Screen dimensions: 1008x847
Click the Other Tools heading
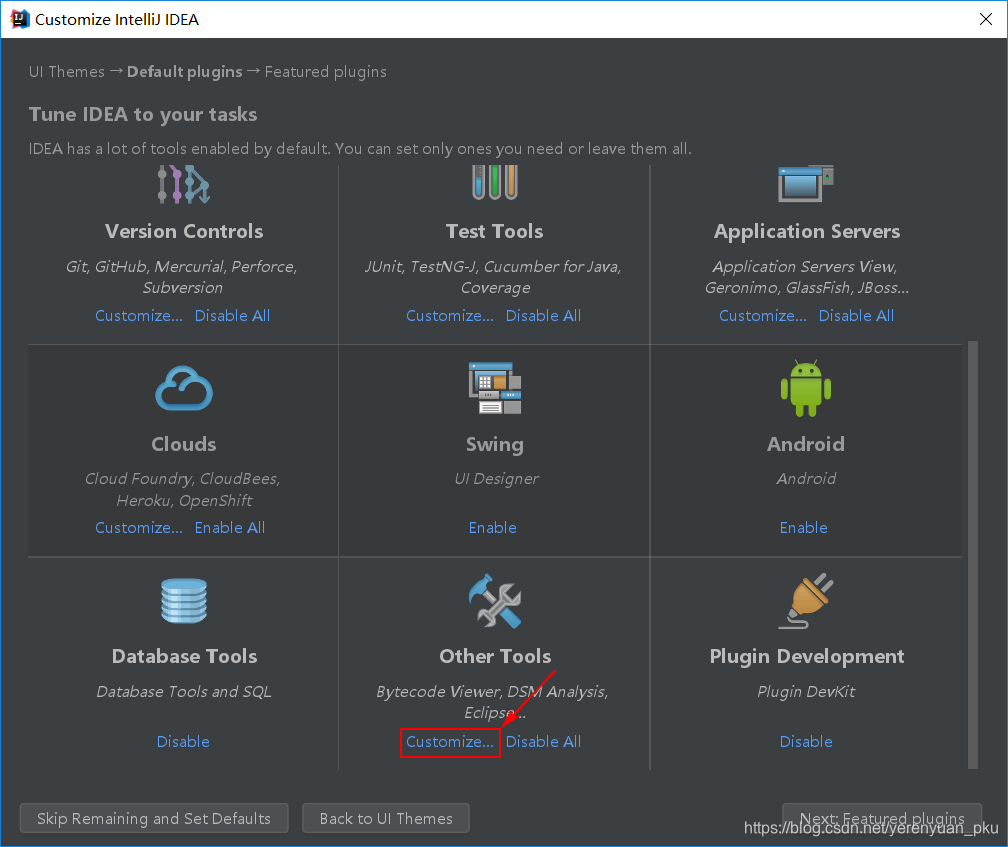(495, 656)
